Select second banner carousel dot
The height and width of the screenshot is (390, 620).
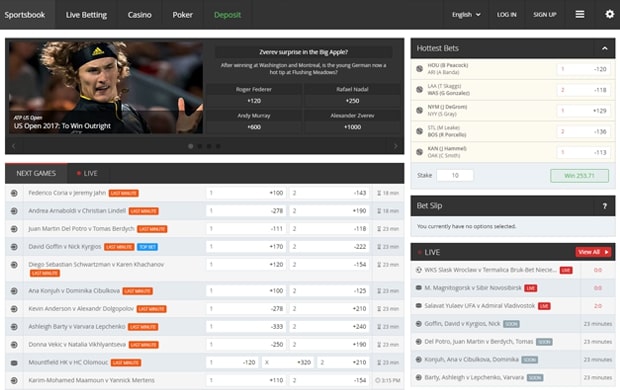(x=200, y=146)
